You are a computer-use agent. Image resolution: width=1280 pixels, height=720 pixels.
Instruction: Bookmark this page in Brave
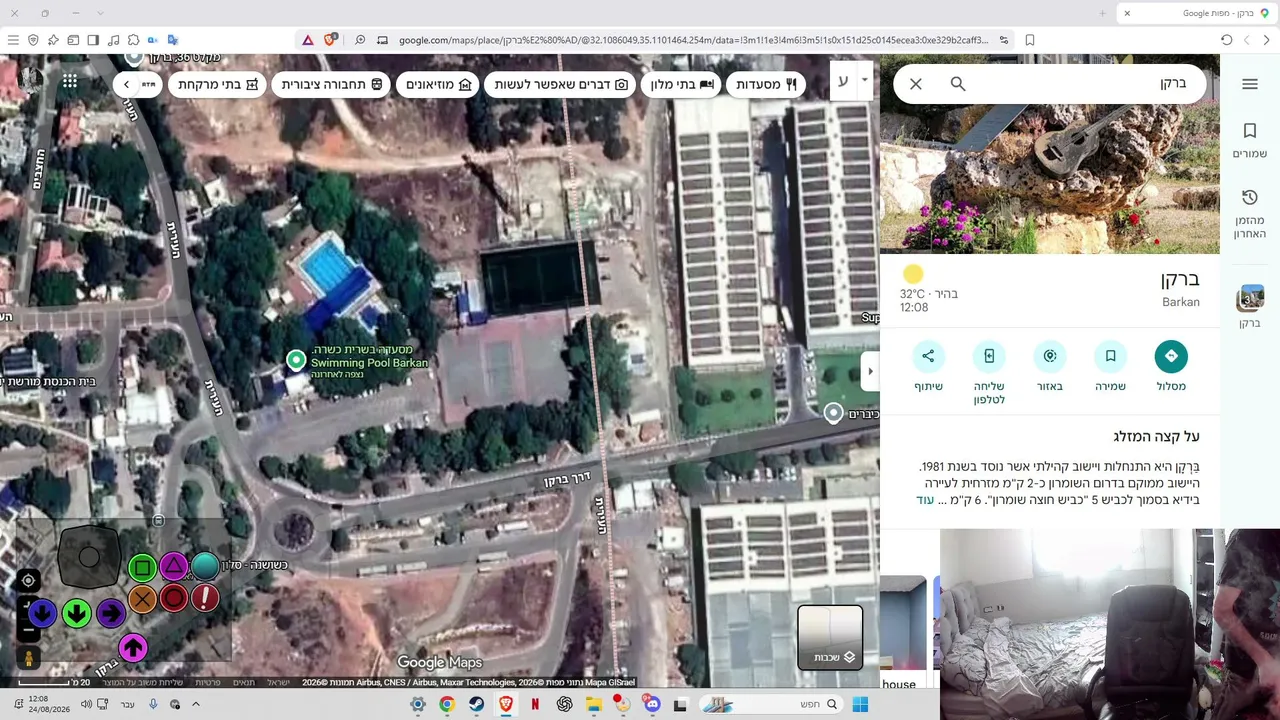[1030, 40]
